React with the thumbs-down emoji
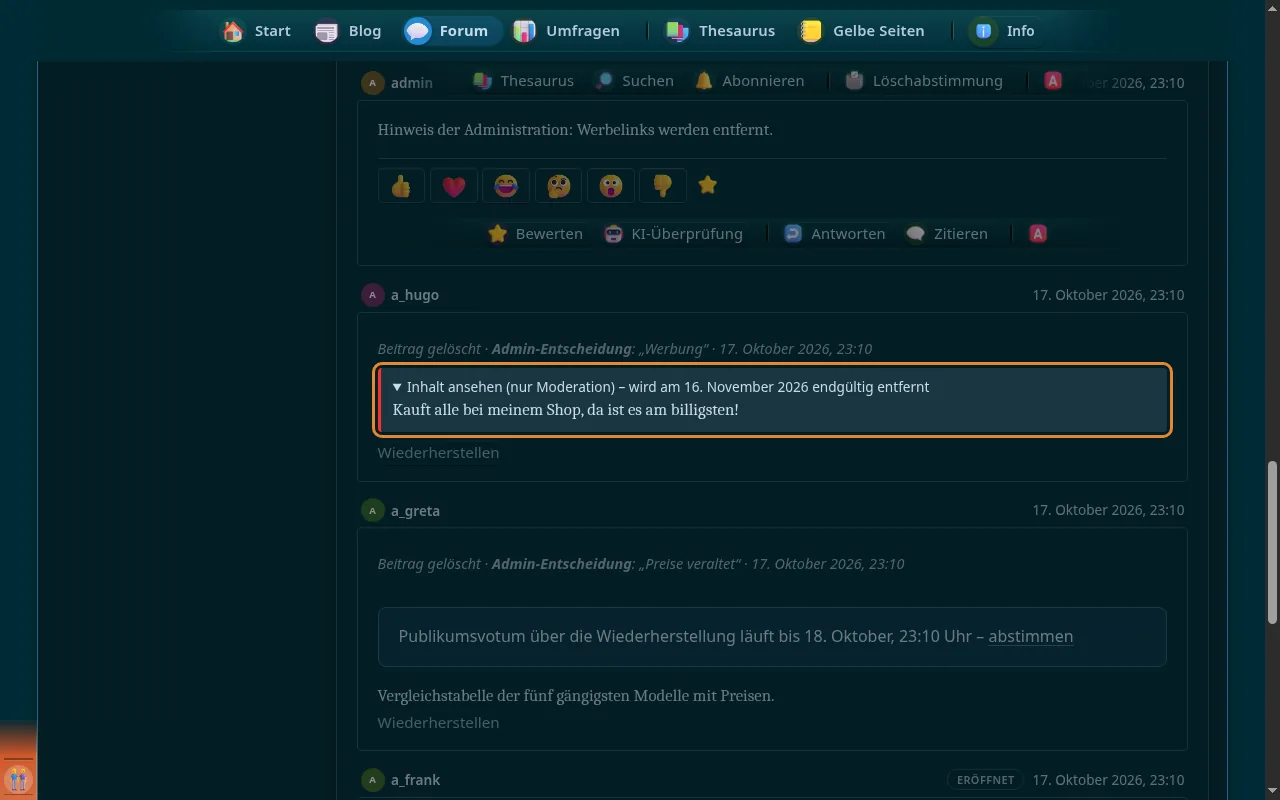The width and height of the screenshot is (1280, 800). pyautogui.click(x=662, y=185)
